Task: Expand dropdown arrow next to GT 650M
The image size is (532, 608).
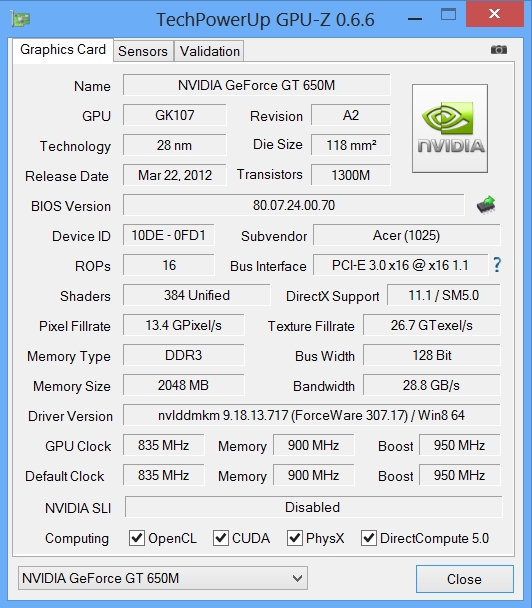Action: point(297,579)
